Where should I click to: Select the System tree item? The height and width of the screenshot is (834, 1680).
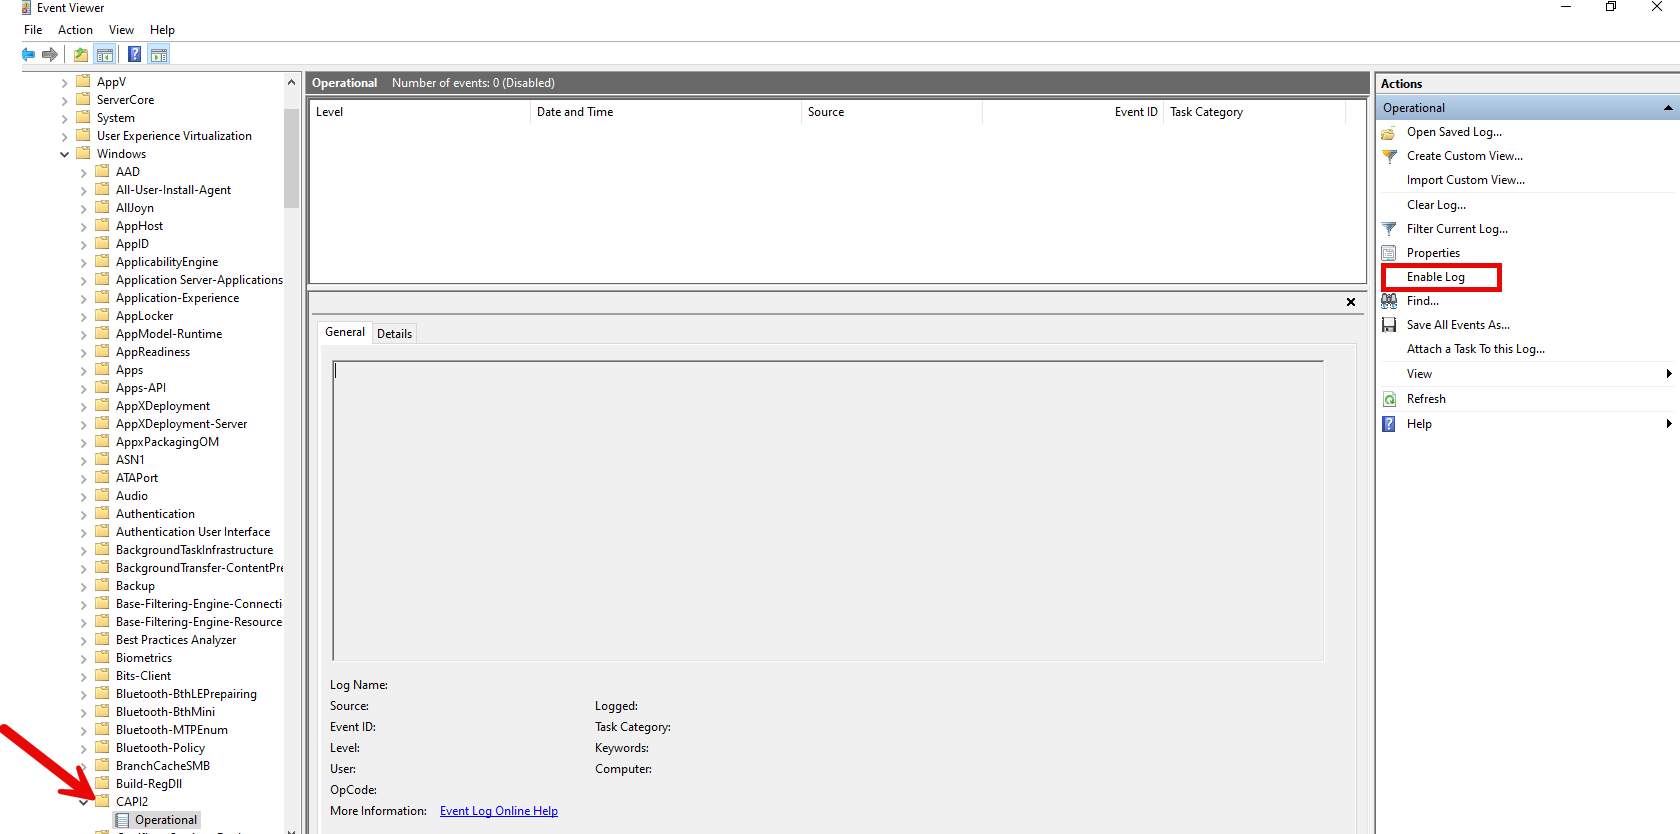(115, 118)
